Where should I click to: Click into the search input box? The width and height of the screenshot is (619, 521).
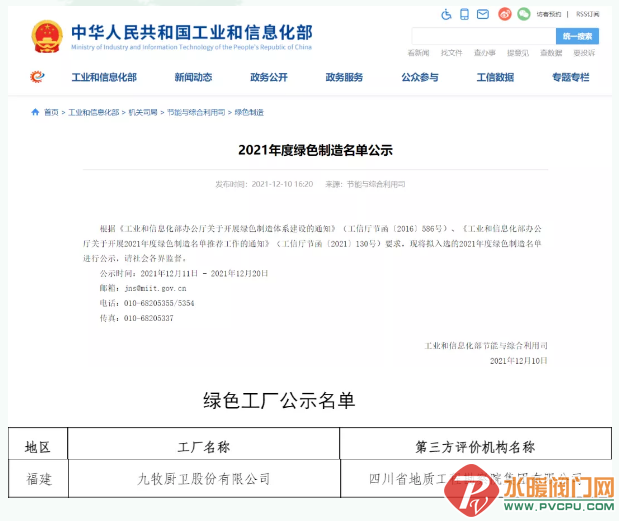tap(484, 36)
